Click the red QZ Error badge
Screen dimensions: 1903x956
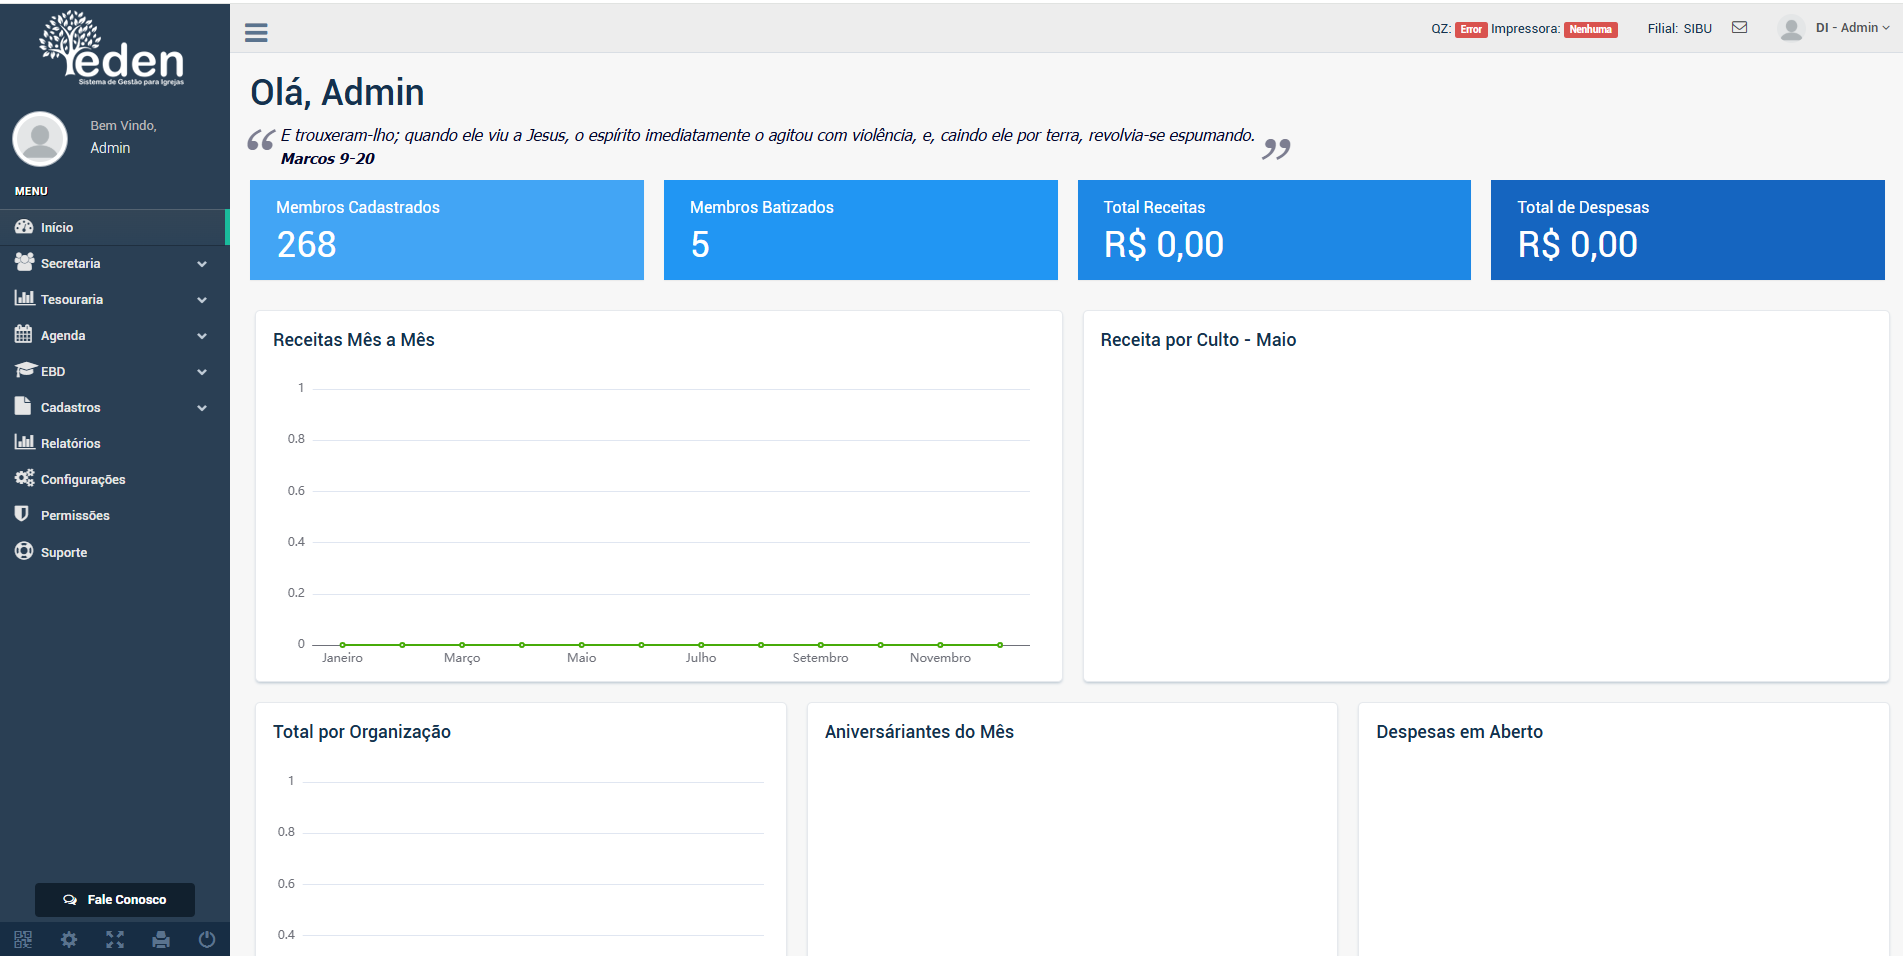point(1471,29)
